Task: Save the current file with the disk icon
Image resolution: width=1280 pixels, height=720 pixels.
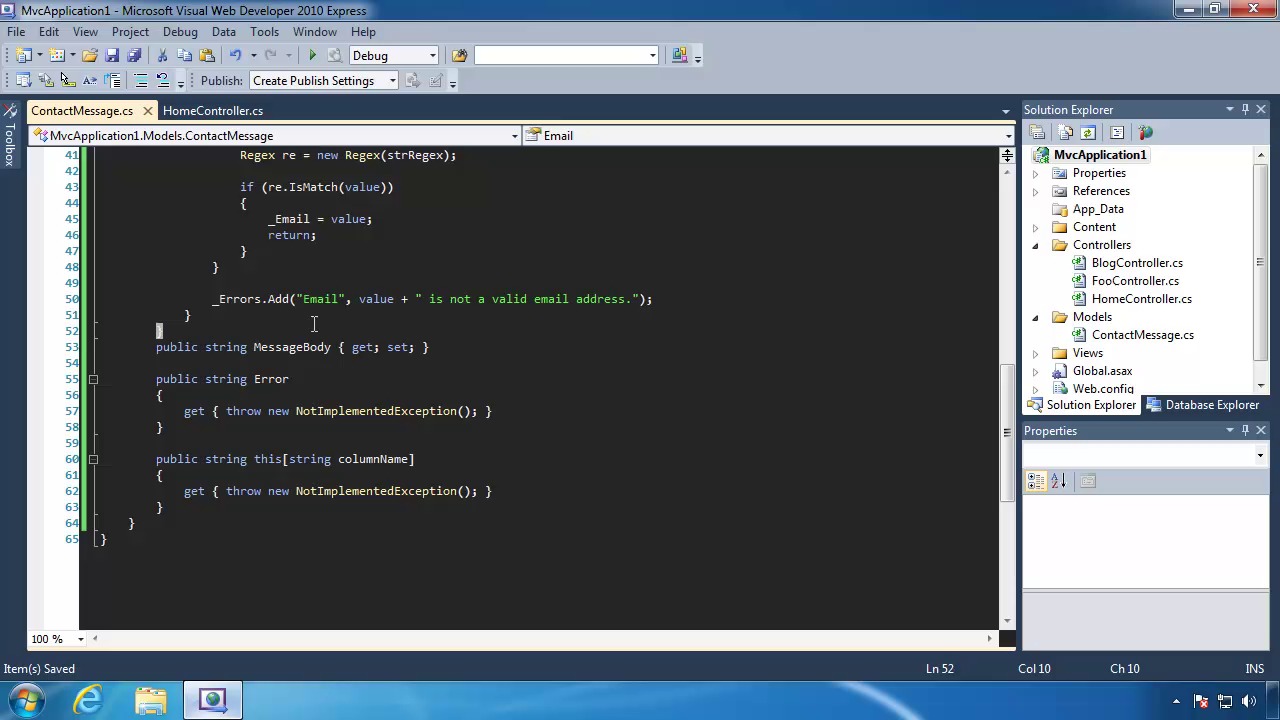Action: (112, 55)
